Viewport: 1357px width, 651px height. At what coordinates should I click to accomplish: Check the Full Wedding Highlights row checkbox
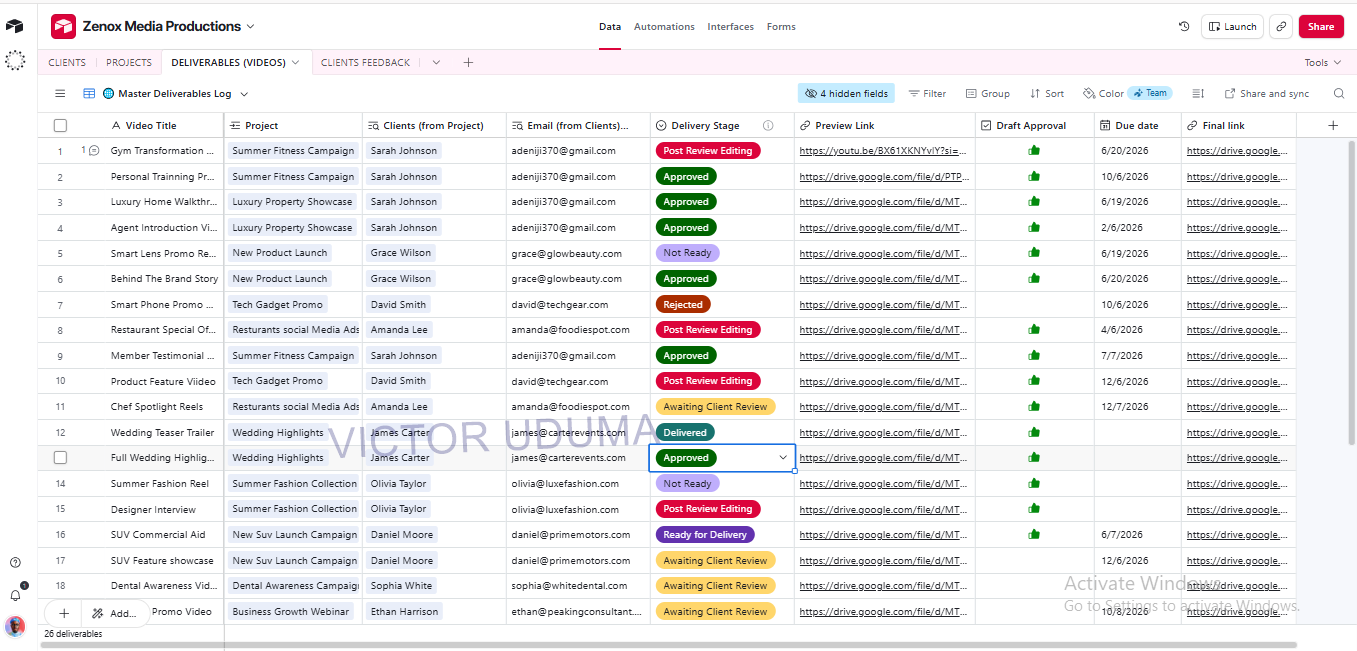click(60, 458)
